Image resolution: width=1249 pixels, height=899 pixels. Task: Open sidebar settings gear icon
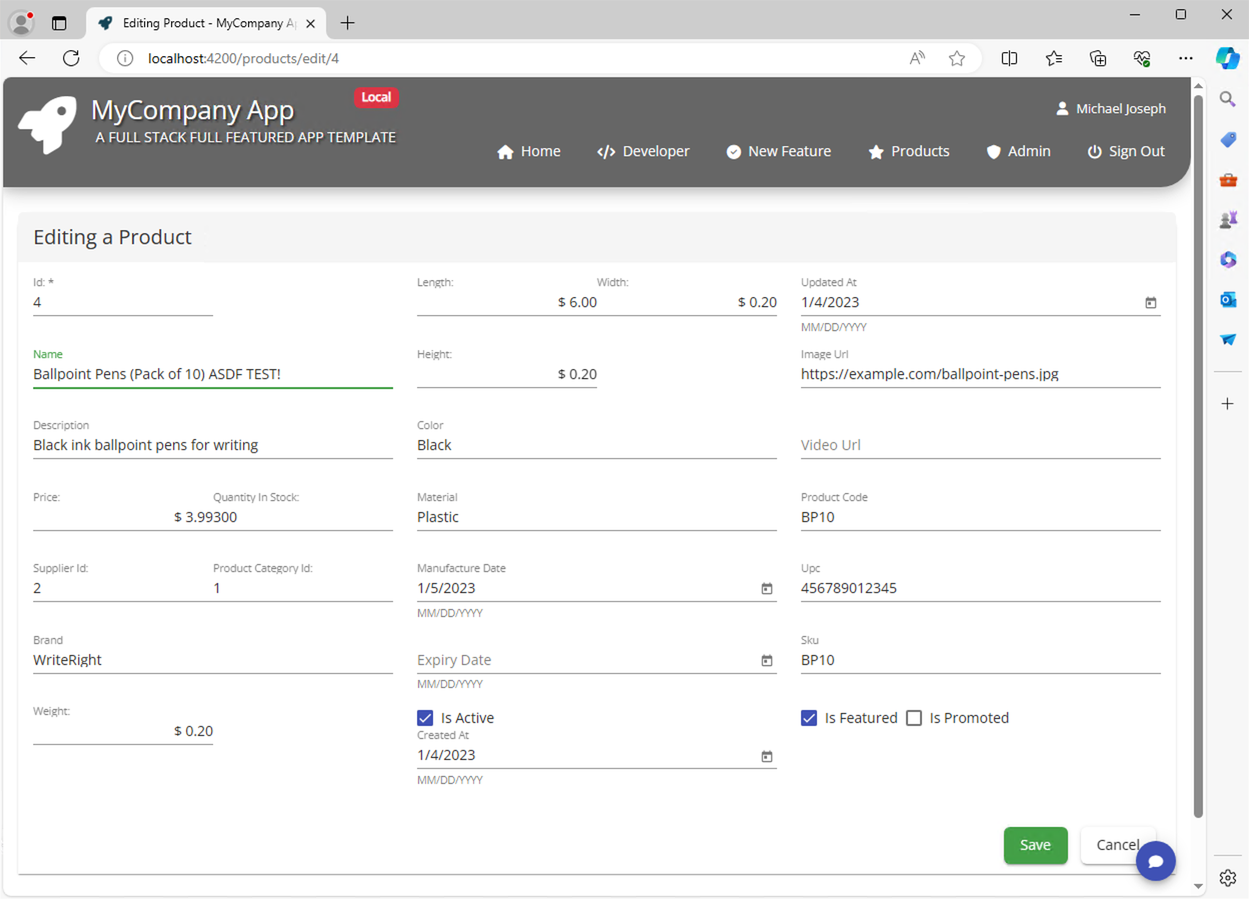(1228, 878)
